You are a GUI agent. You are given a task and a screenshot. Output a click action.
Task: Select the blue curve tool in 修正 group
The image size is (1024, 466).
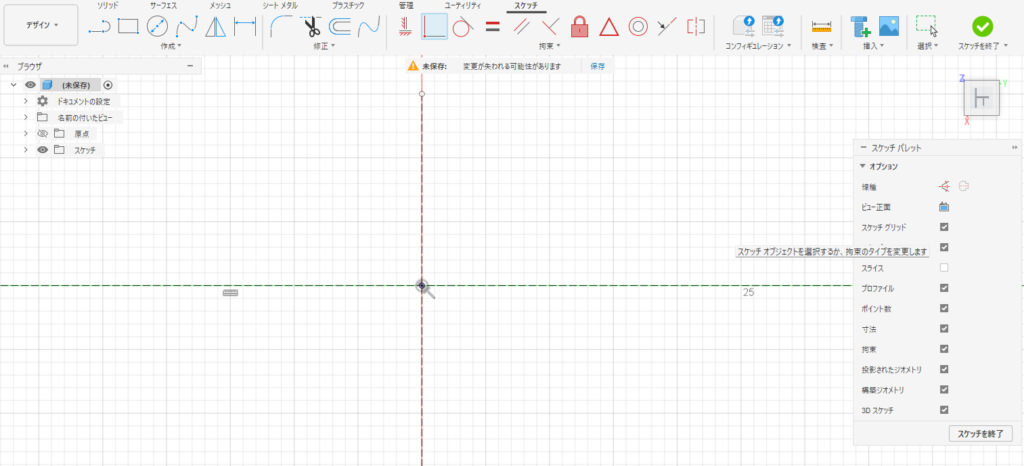369,27
